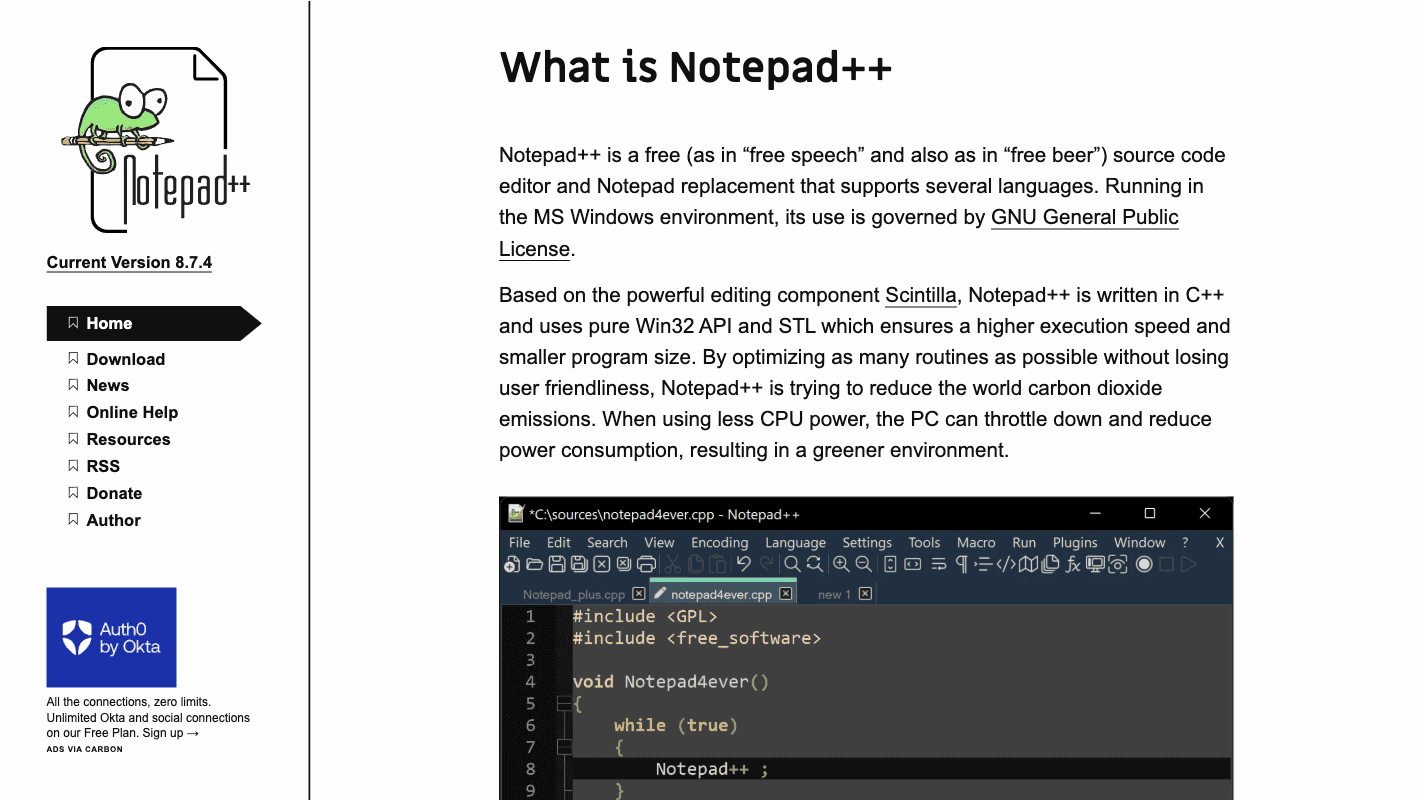Click the synchronize vertical scrolling icon
1422x800 pixels.
coord(890,564)
